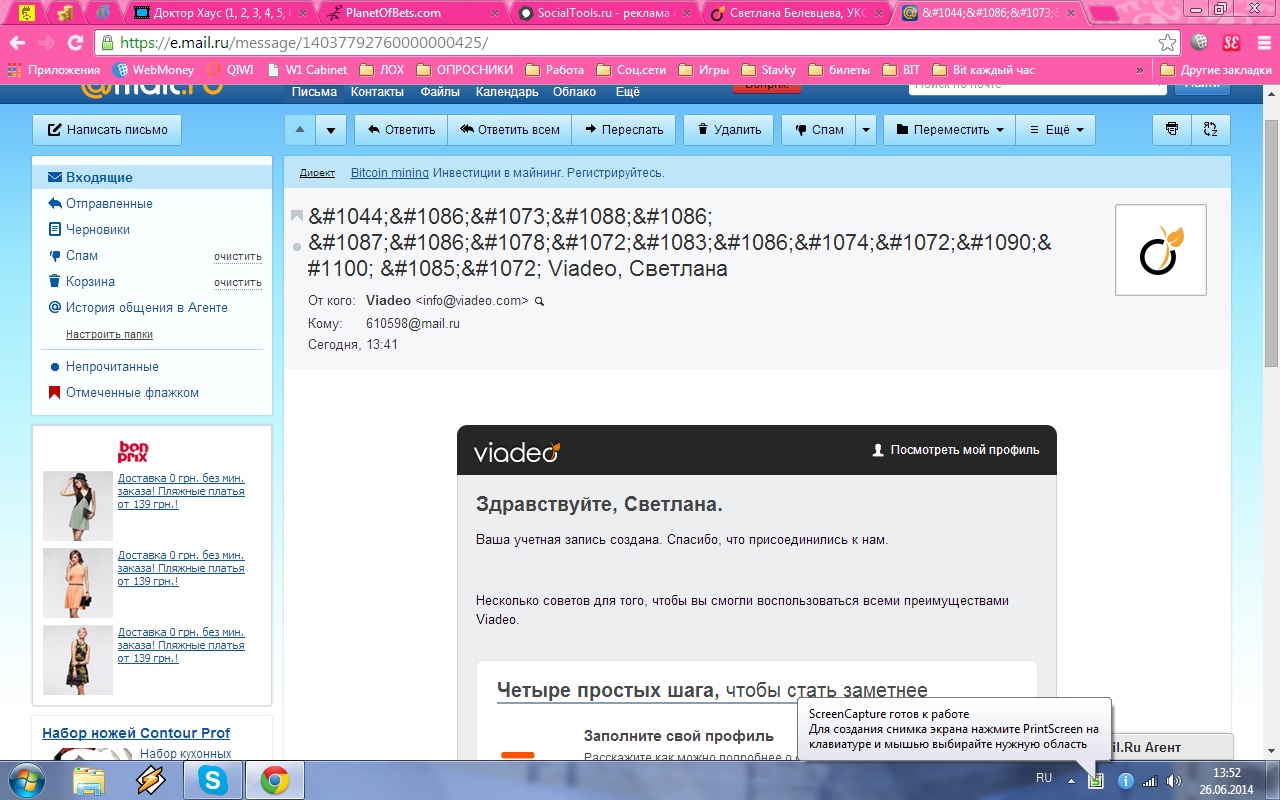Open the Облако menu item
This screenshot has height=800, width=1280.
(574, 92)
